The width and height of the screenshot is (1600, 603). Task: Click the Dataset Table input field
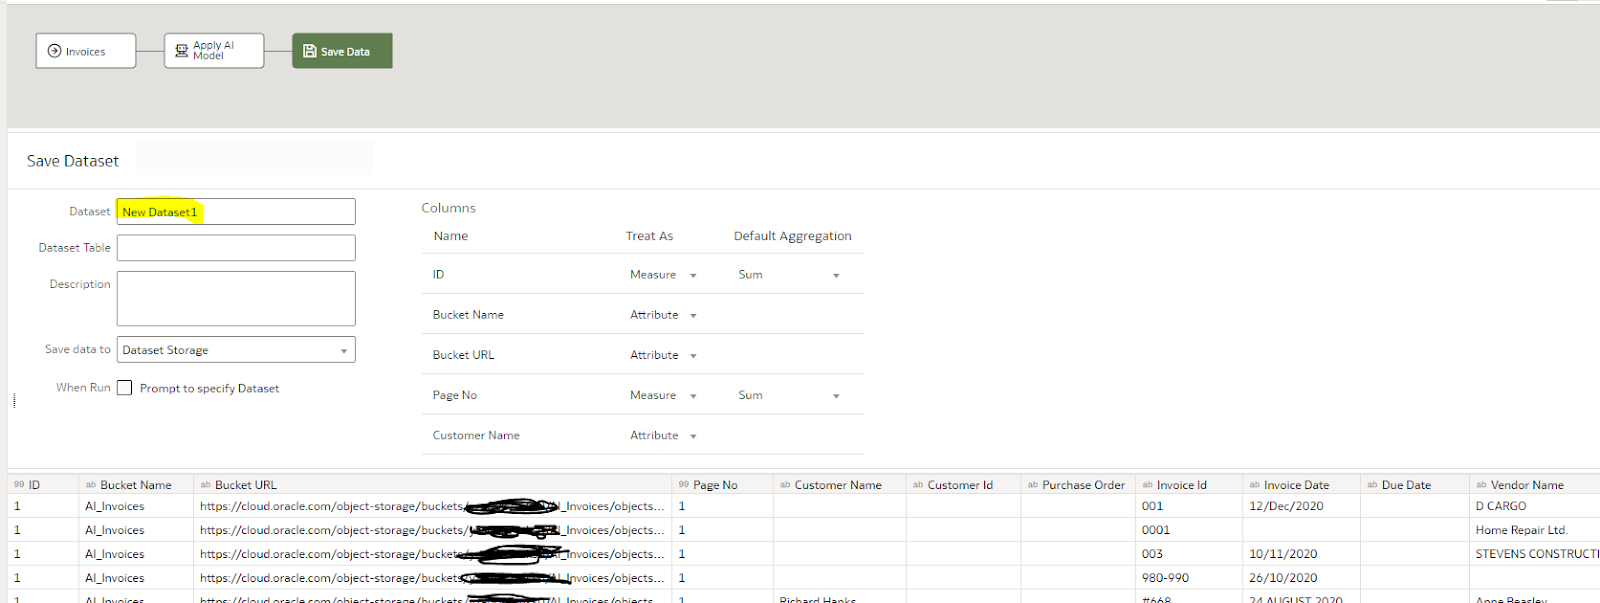point(236,248)
